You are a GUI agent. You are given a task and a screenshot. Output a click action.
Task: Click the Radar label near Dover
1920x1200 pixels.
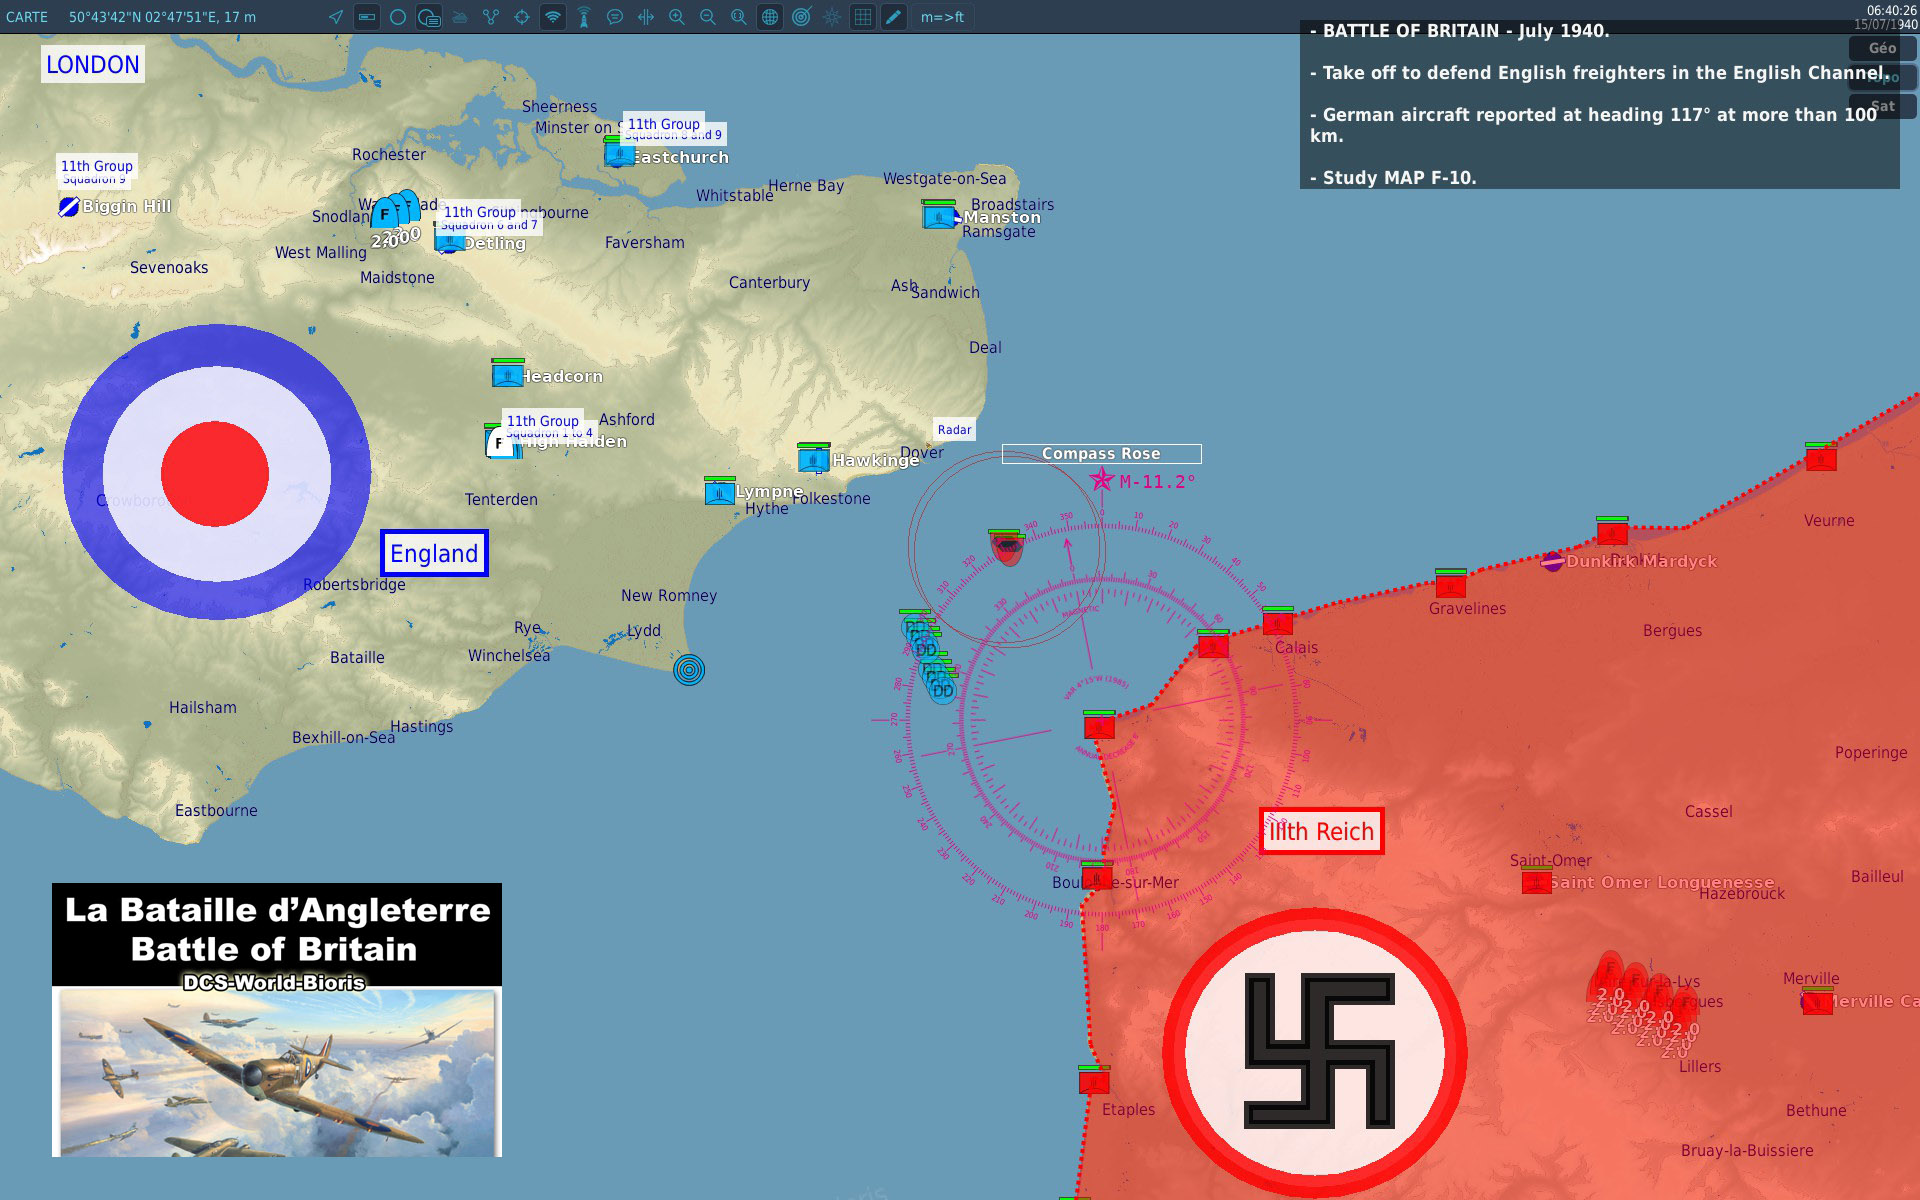click(954, 430)
